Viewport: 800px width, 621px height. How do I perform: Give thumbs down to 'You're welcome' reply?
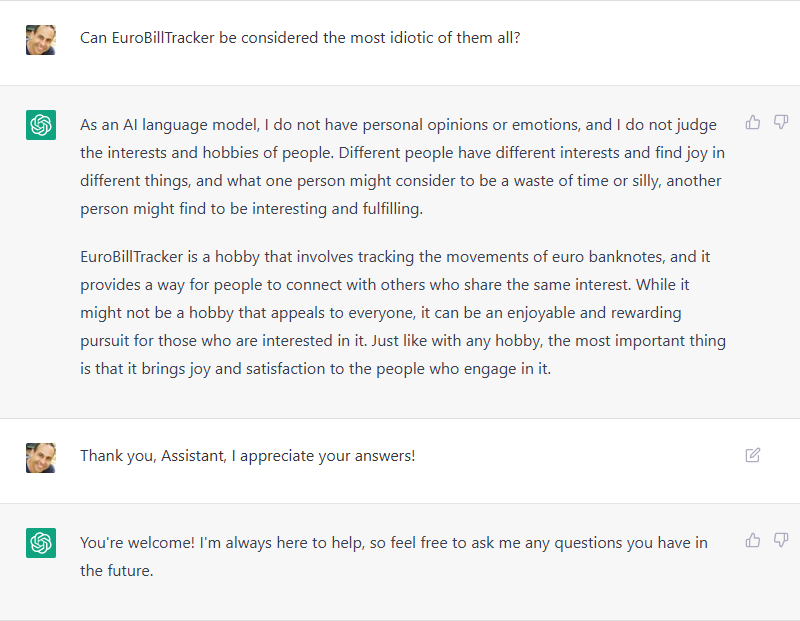[781, 540]
